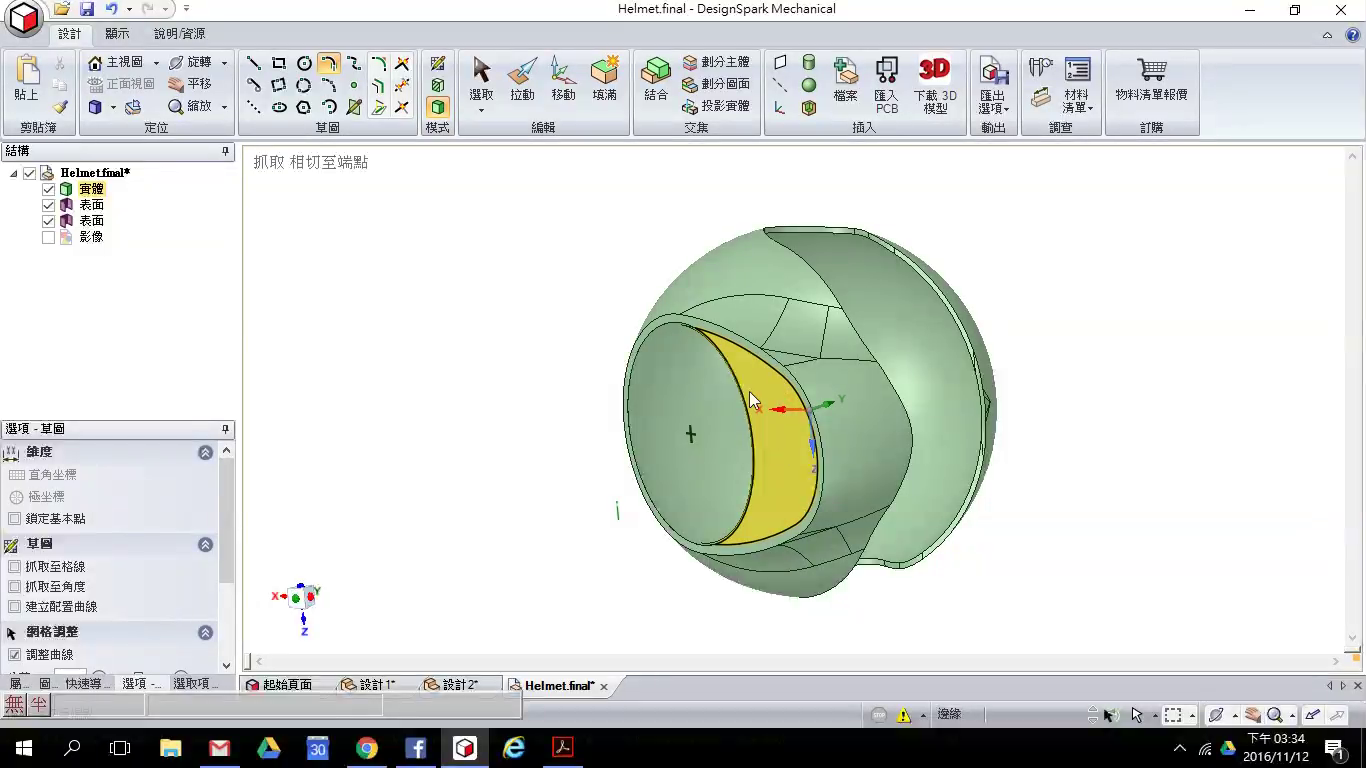Select the Ellipse sketch tool

279,107
